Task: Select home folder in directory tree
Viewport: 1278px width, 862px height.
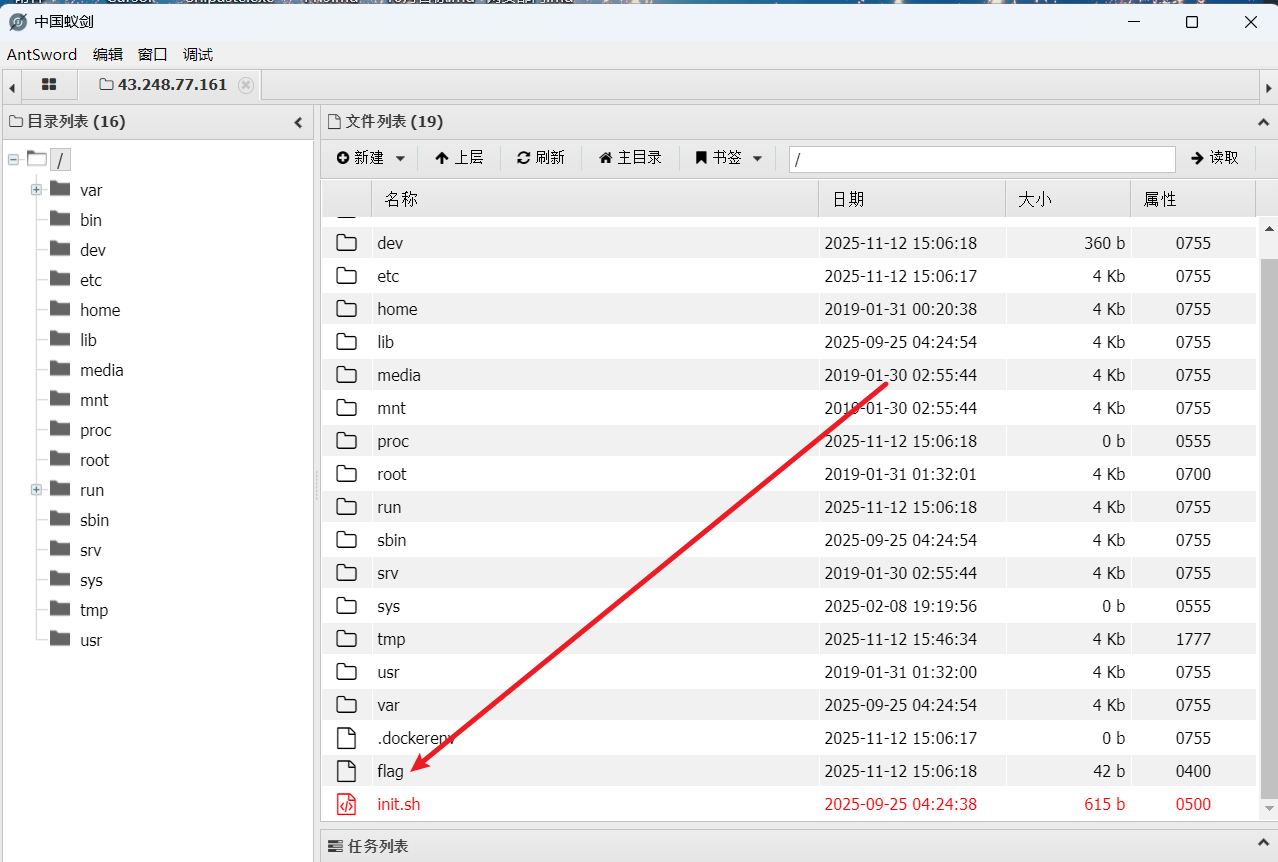Action: (x=100, y=310)
